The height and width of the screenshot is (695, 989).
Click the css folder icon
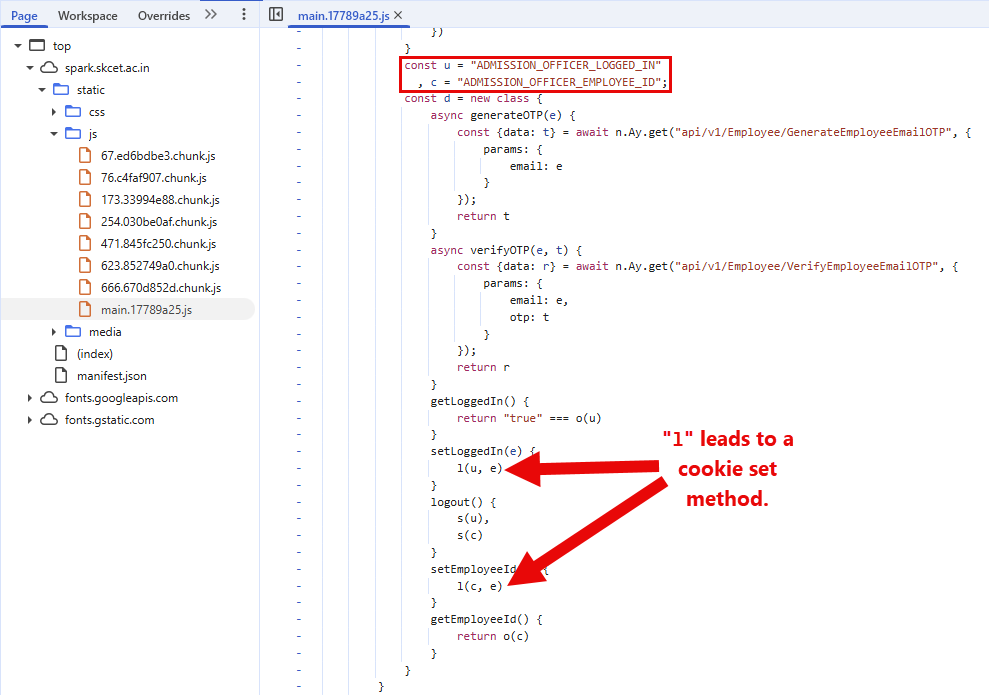point(73,112)
